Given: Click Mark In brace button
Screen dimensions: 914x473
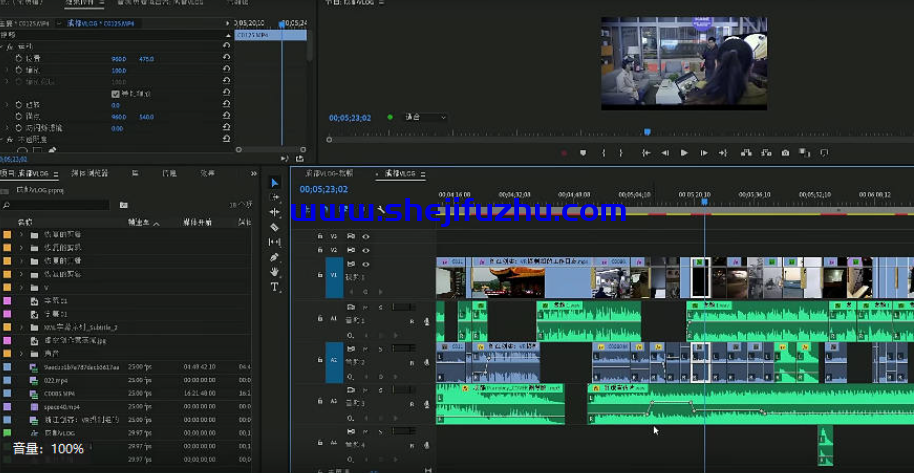Looking at the screenshot, I should [x=604, y=153].
